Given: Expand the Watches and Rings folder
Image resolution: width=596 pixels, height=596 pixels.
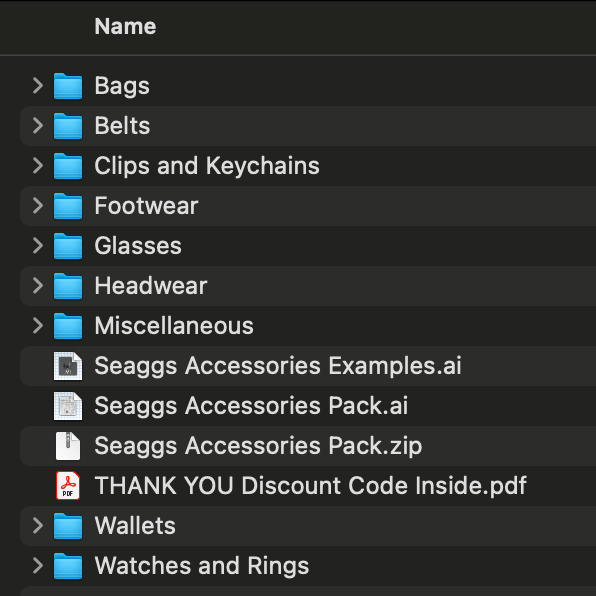Looking at the screenshot, I should 38,566.
